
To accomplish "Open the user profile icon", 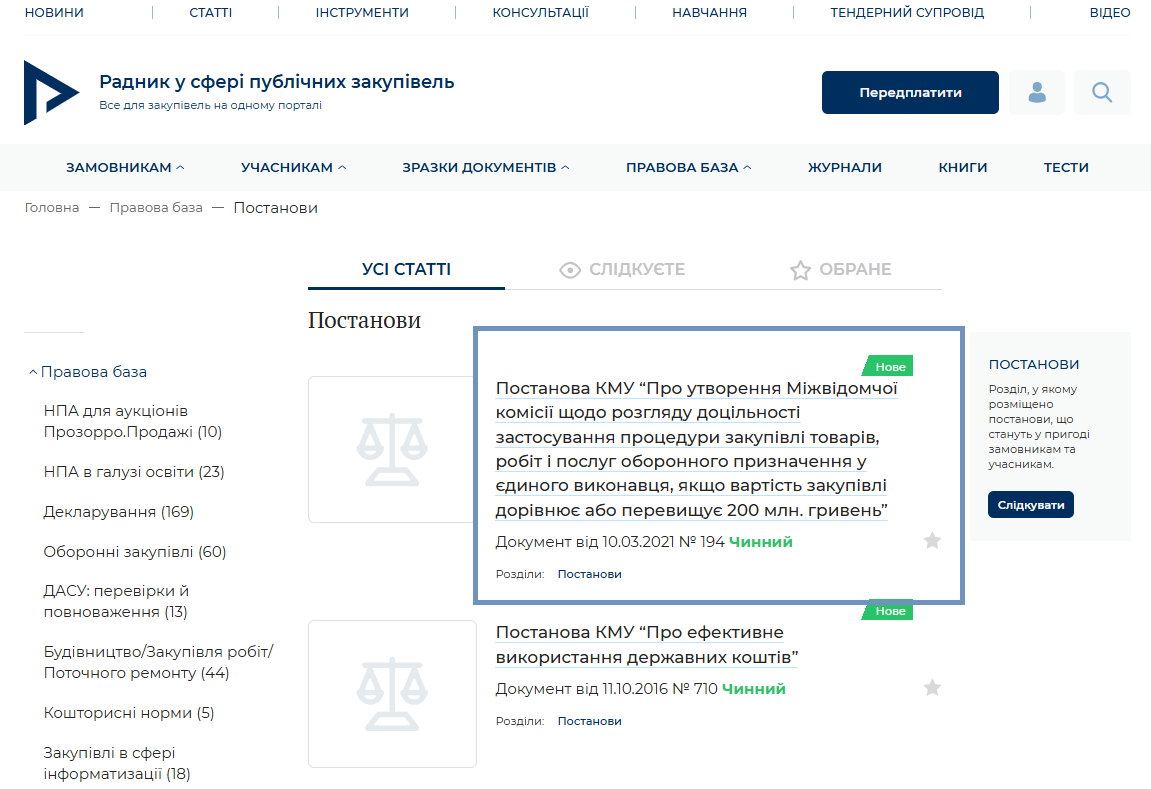I will coord(1037,93).
